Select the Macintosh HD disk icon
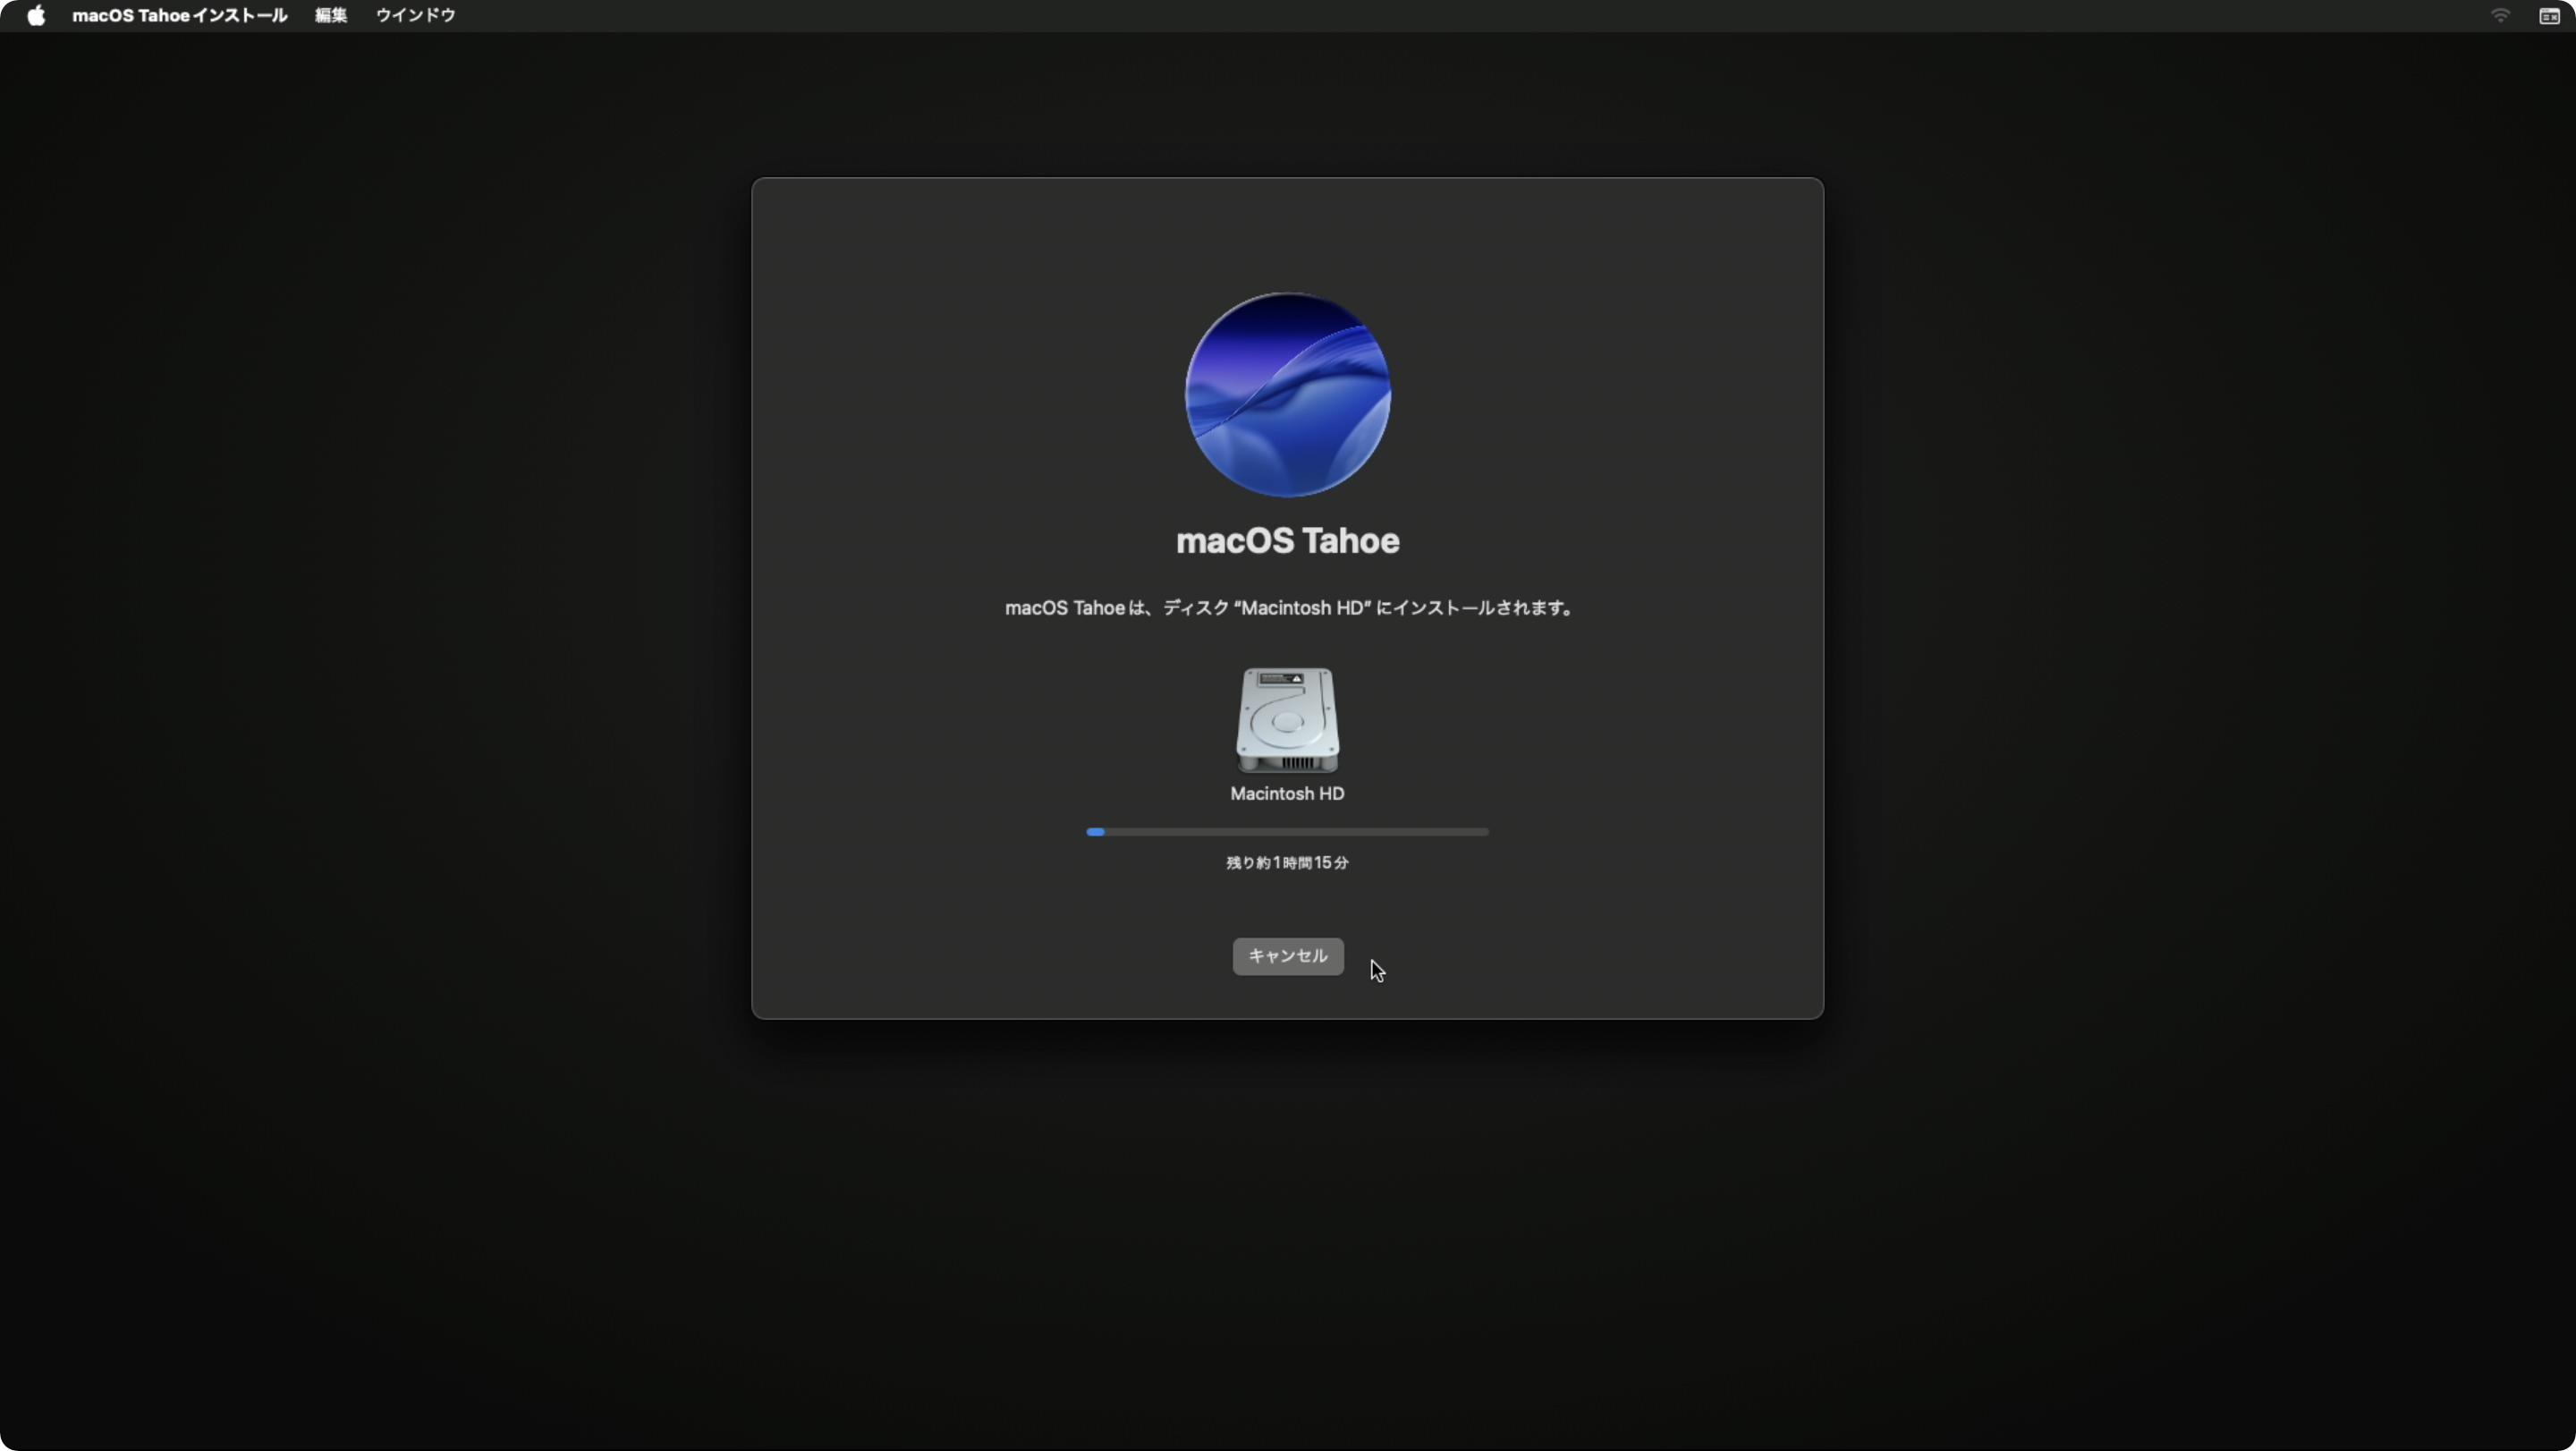 (x=1288, y=720)
